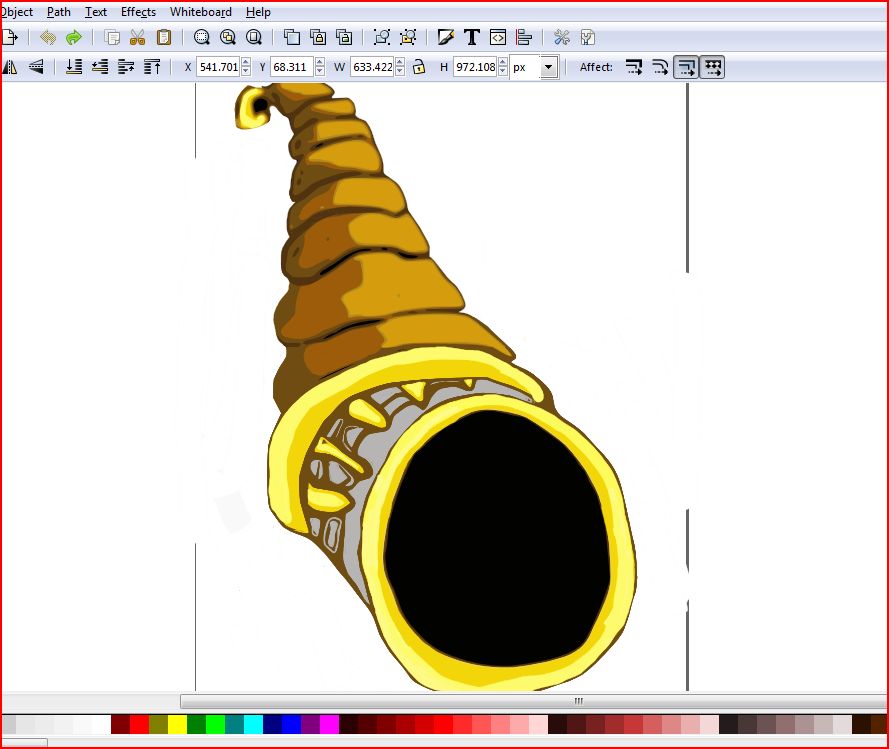Open the Effects menu

point(138,12)
